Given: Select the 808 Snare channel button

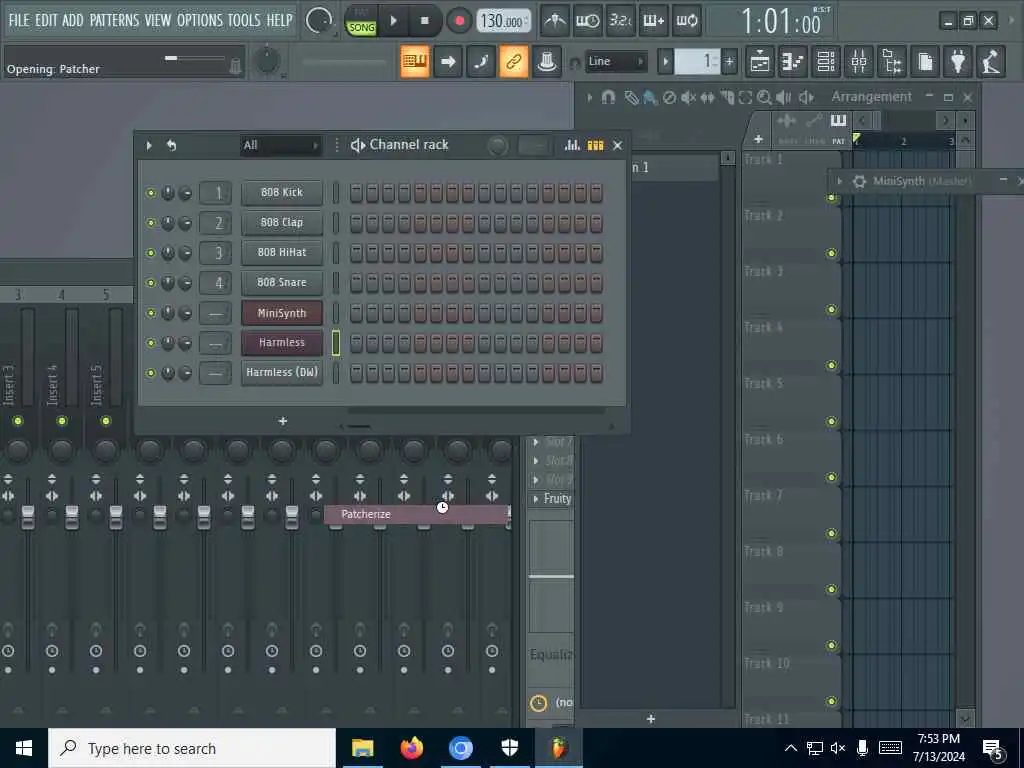Looking at the screenshot, I should [x=281, y=283].
